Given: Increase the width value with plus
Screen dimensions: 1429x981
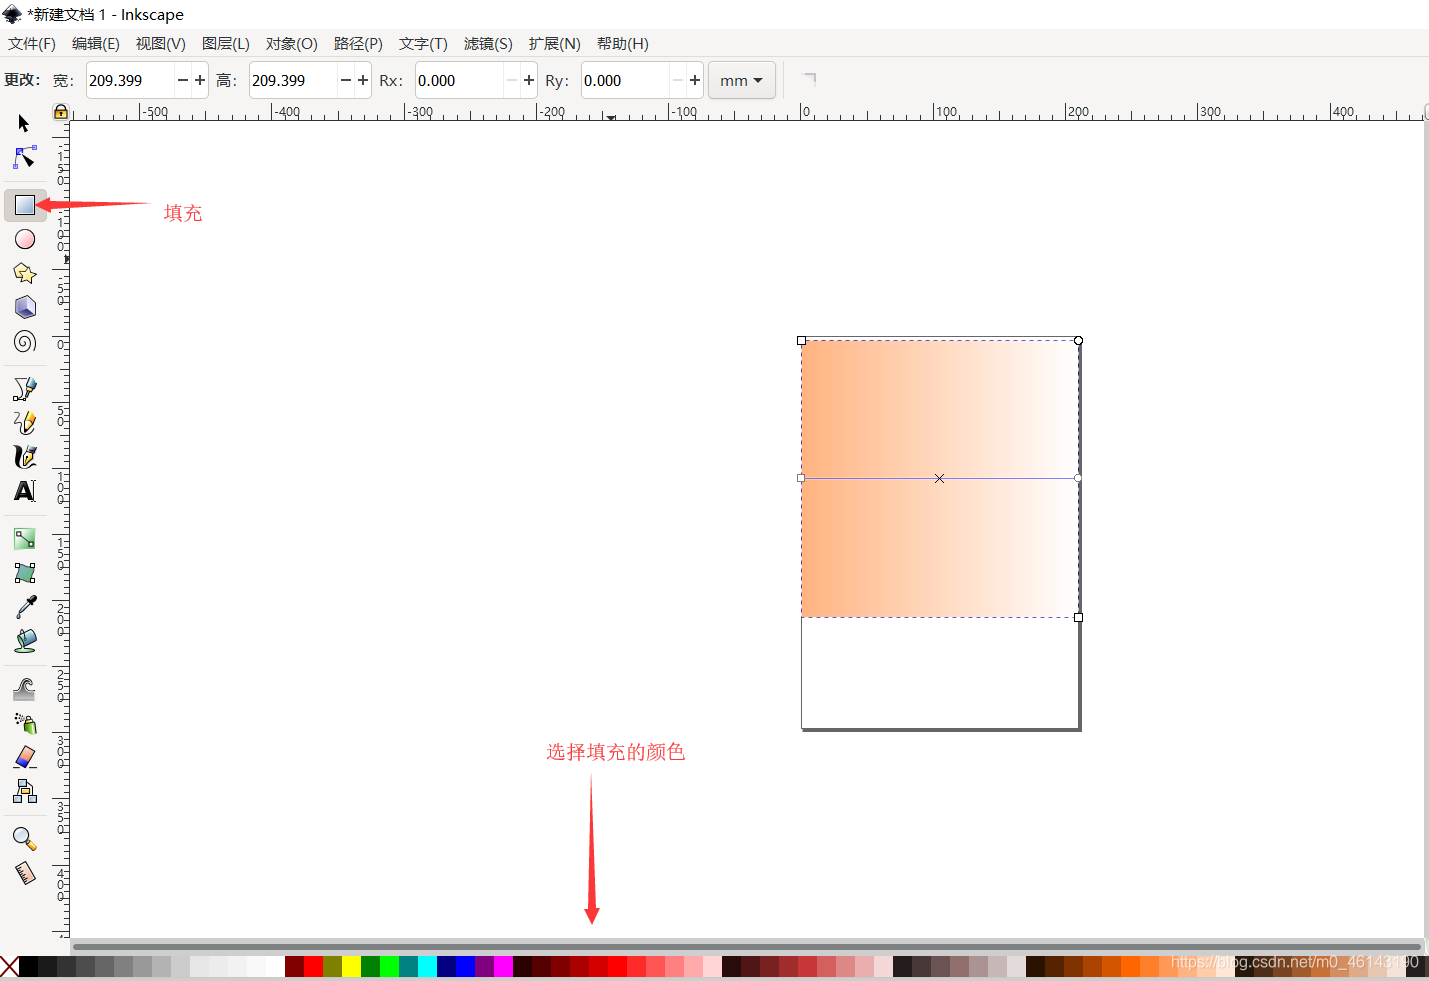Looking at the screenshot, I should click(199, 80).
